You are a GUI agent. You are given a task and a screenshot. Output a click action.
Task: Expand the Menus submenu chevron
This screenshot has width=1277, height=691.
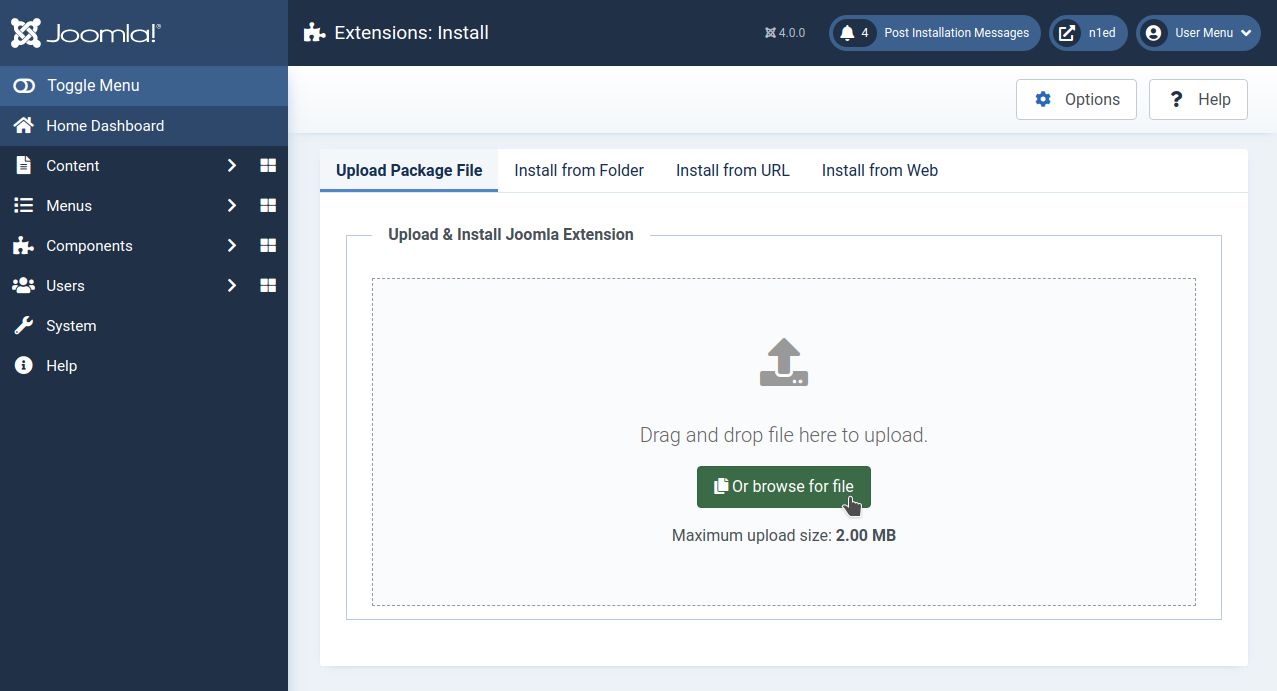click(231, 206)
